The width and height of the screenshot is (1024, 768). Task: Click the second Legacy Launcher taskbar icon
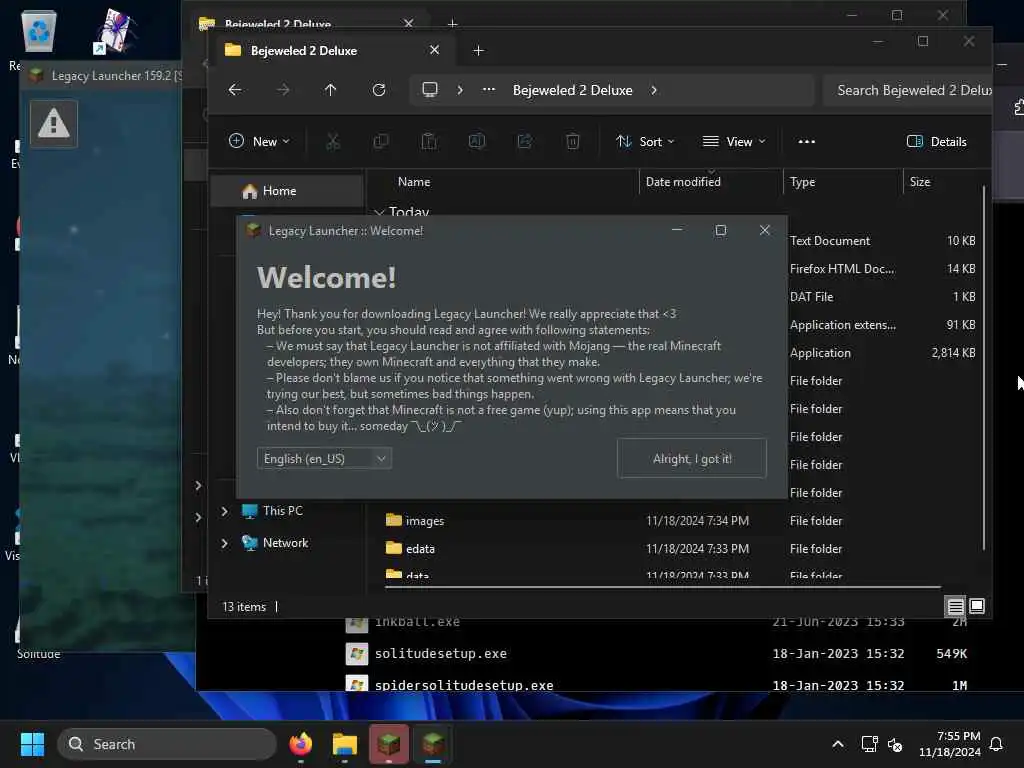click(433, 744)
